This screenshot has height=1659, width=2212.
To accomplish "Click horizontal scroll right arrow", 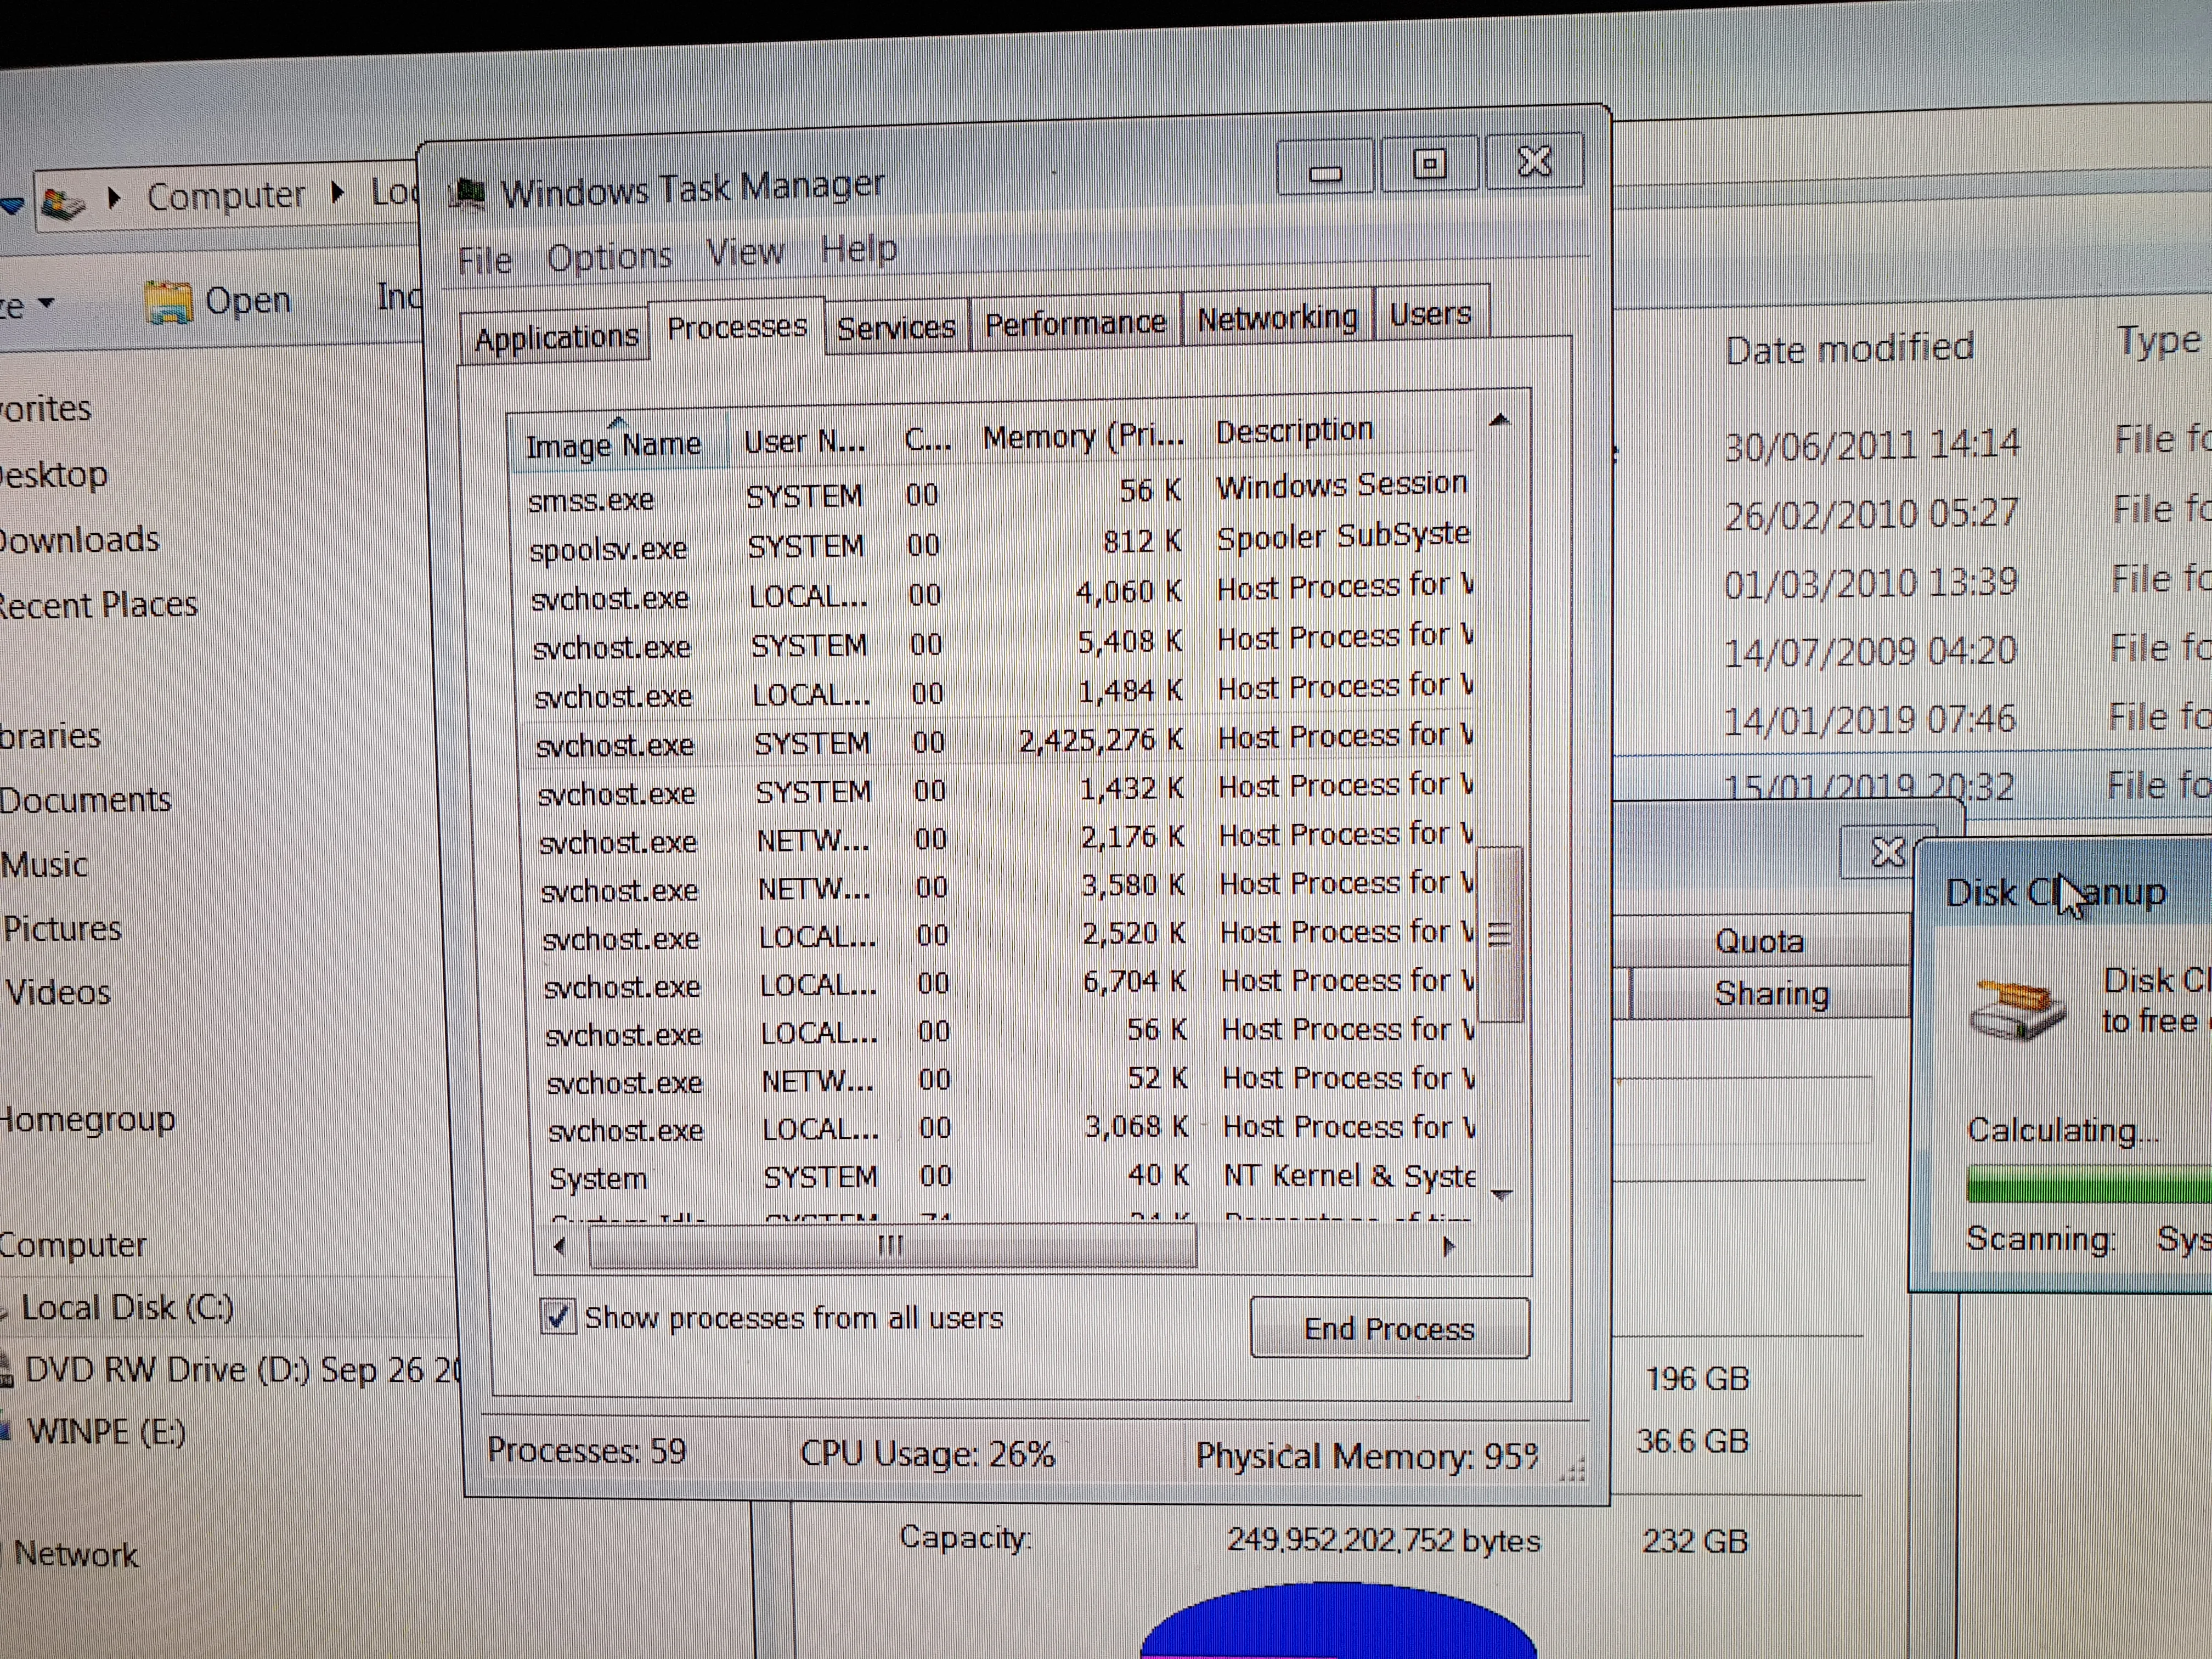I will click(x=1448, y=1246).
